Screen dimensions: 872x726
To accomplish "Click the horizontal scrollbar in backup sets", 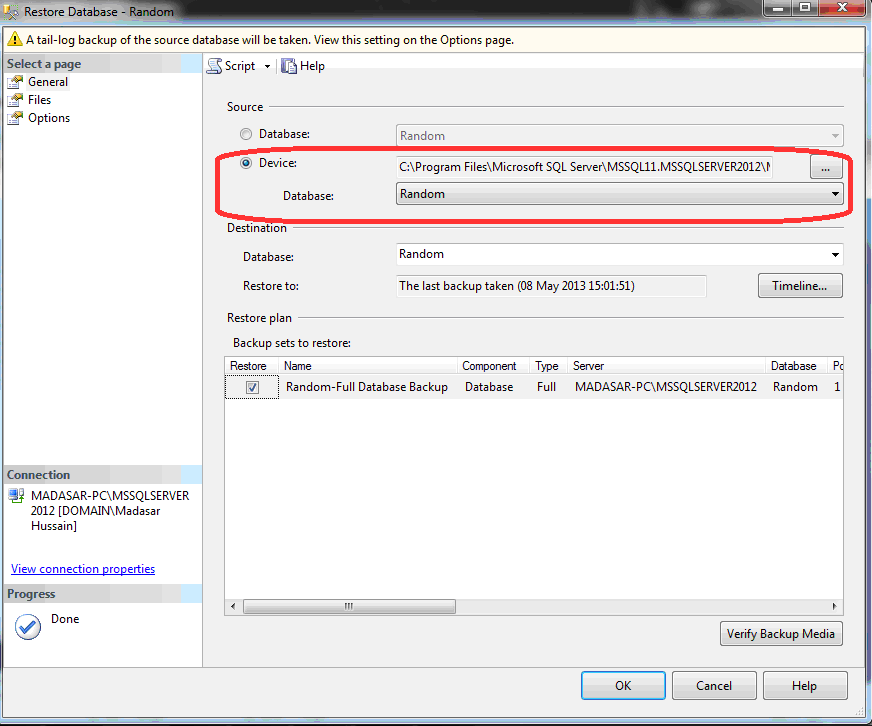I will click(x=350, y=606).
